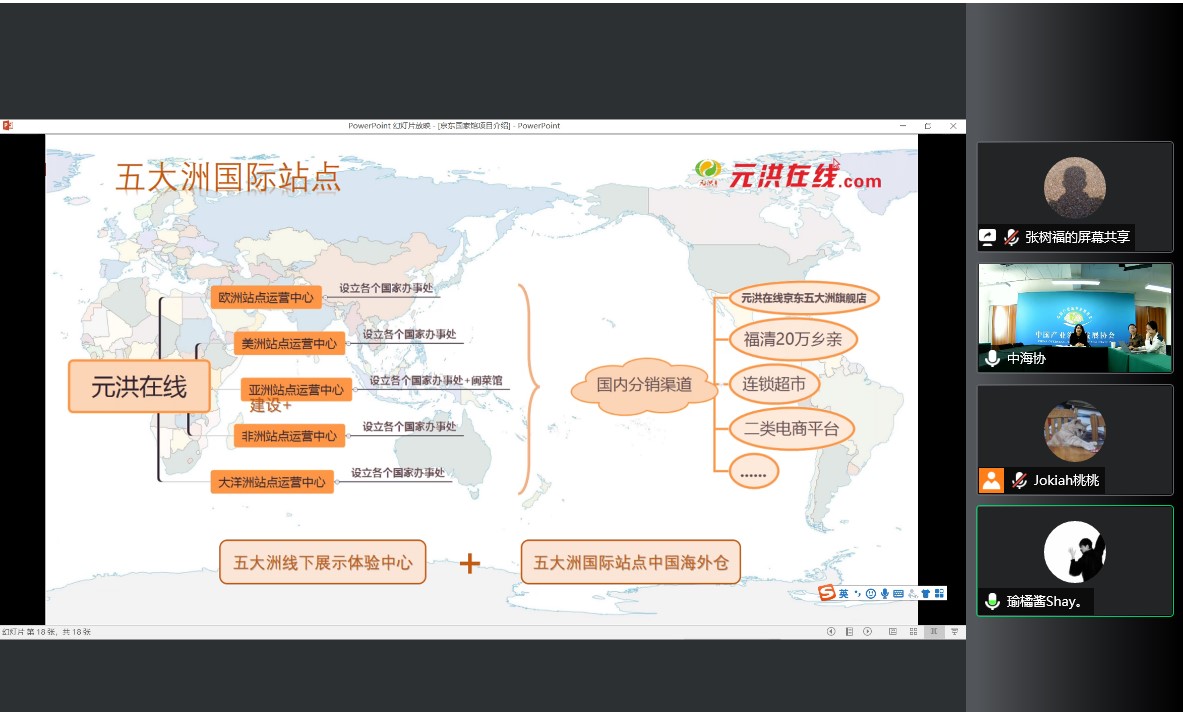Click 设立各个国家办事处+闽菜馆 text
The width and height of the screenshot is (1183, 712).
tap(436, 380)
